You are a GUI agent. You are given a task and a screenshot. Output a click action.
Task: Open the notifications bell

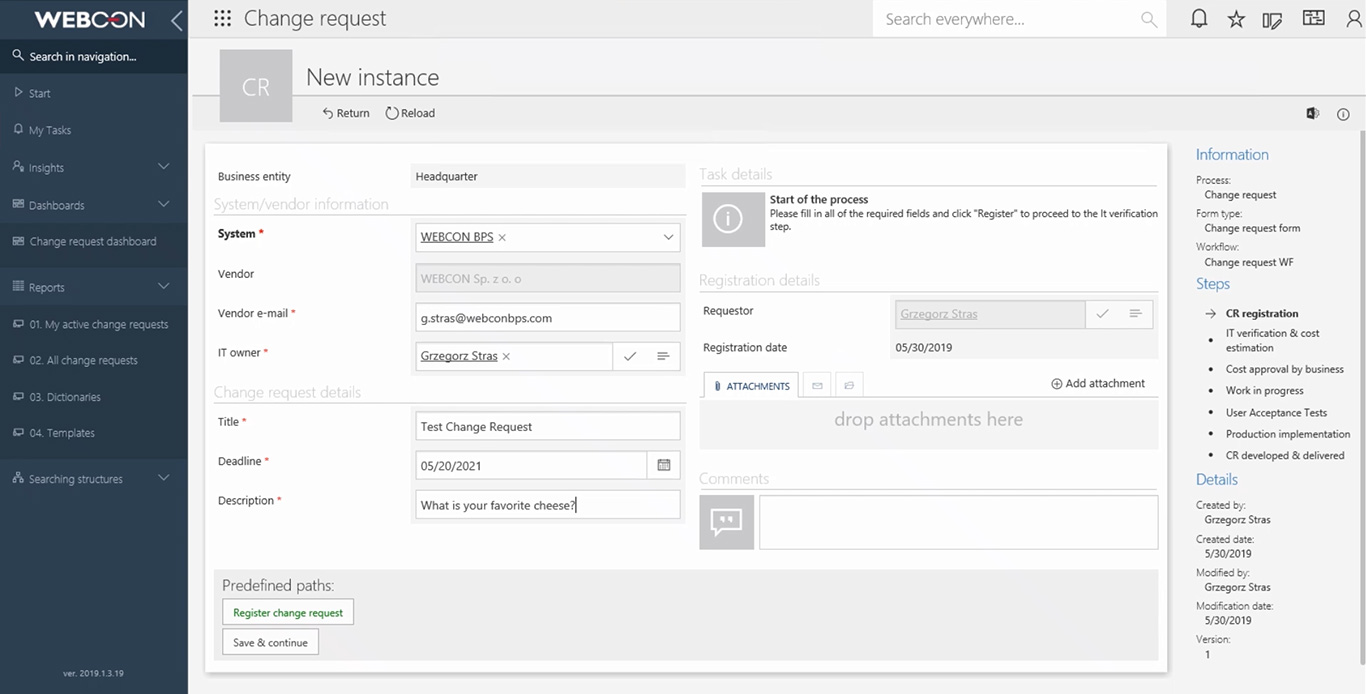coord(1198,19)
